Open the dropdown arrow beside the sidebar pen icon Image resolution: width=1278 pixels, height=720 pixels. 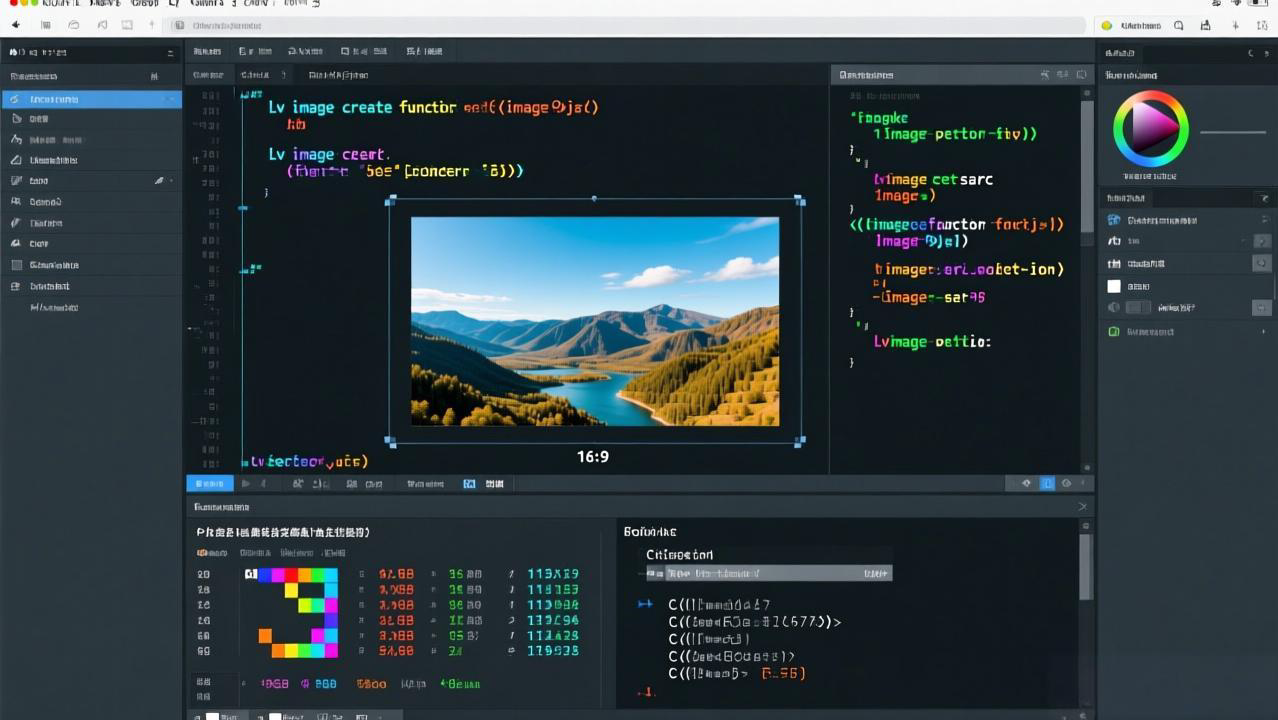172,181
